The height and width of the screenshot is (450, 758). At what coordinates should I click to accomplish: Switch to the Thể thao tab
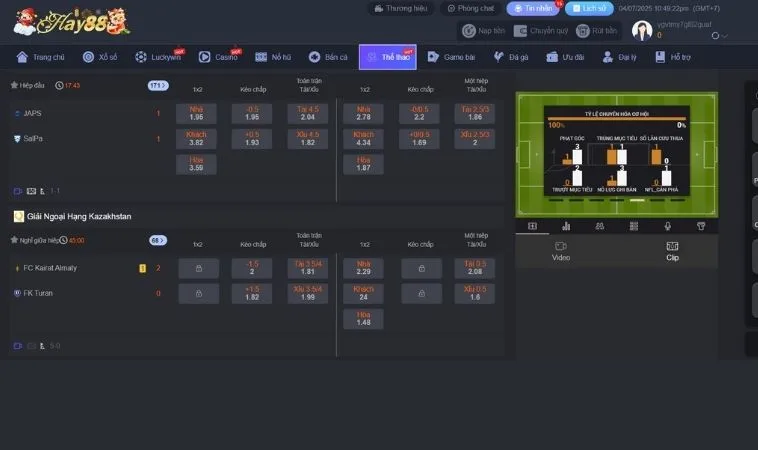pyautogui.click(x=388, y=57)
